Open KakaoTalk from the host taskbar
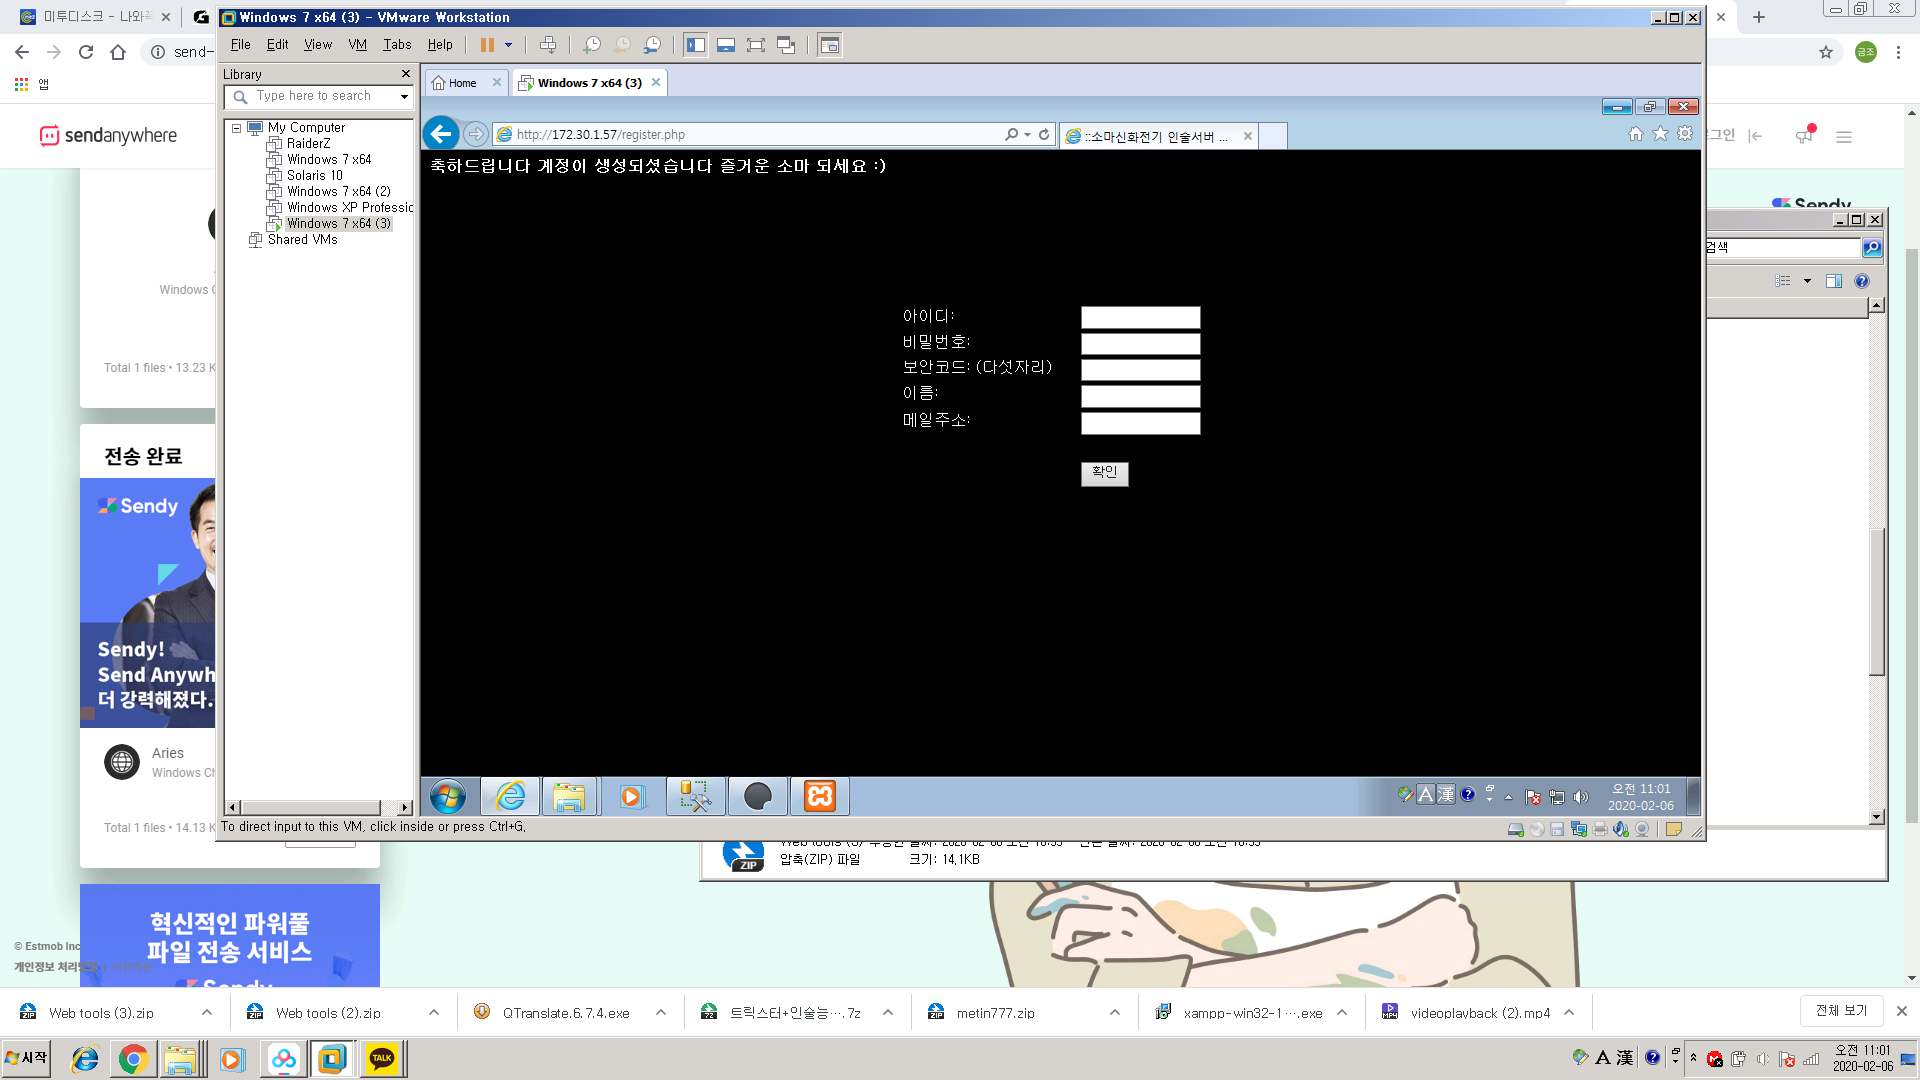The height and width of the screenshot is (1080, 1920). click(x=381, y=1058)
